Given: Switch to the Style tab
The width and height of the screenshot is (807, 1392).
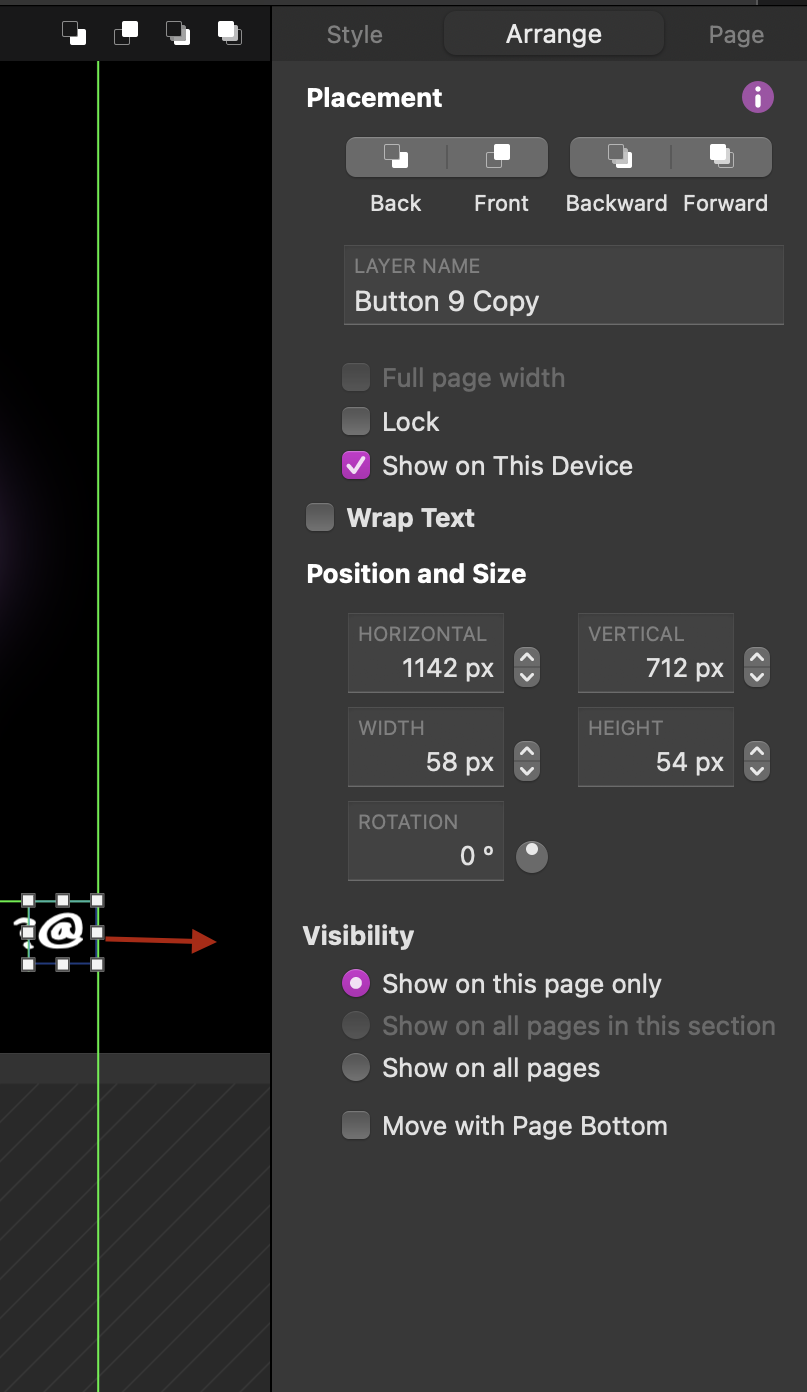Looking at the screenshot, I should [x=355, y=35].
